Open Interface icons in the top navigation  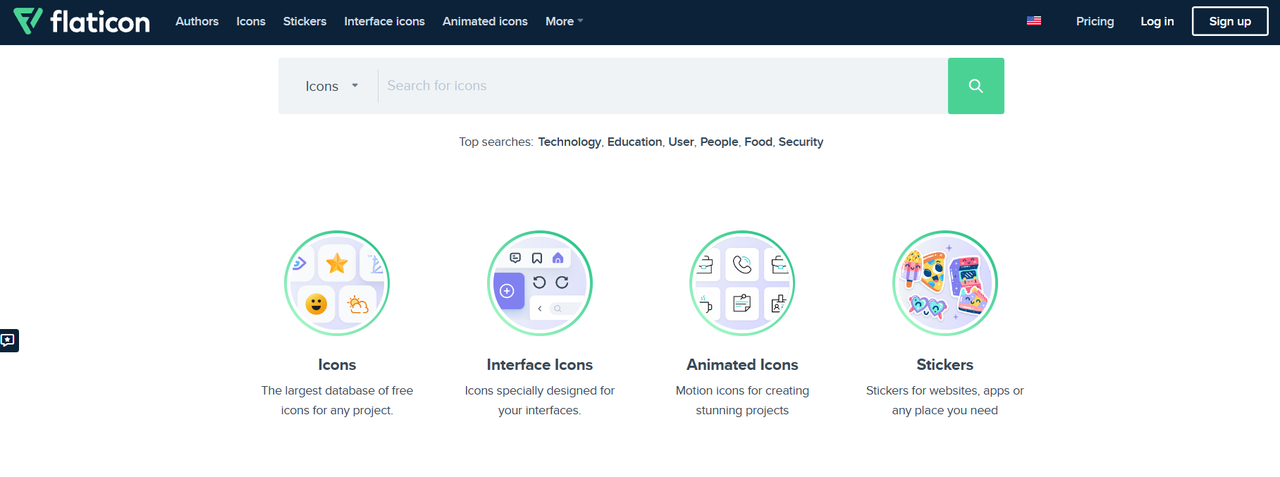tap(384, 21)
